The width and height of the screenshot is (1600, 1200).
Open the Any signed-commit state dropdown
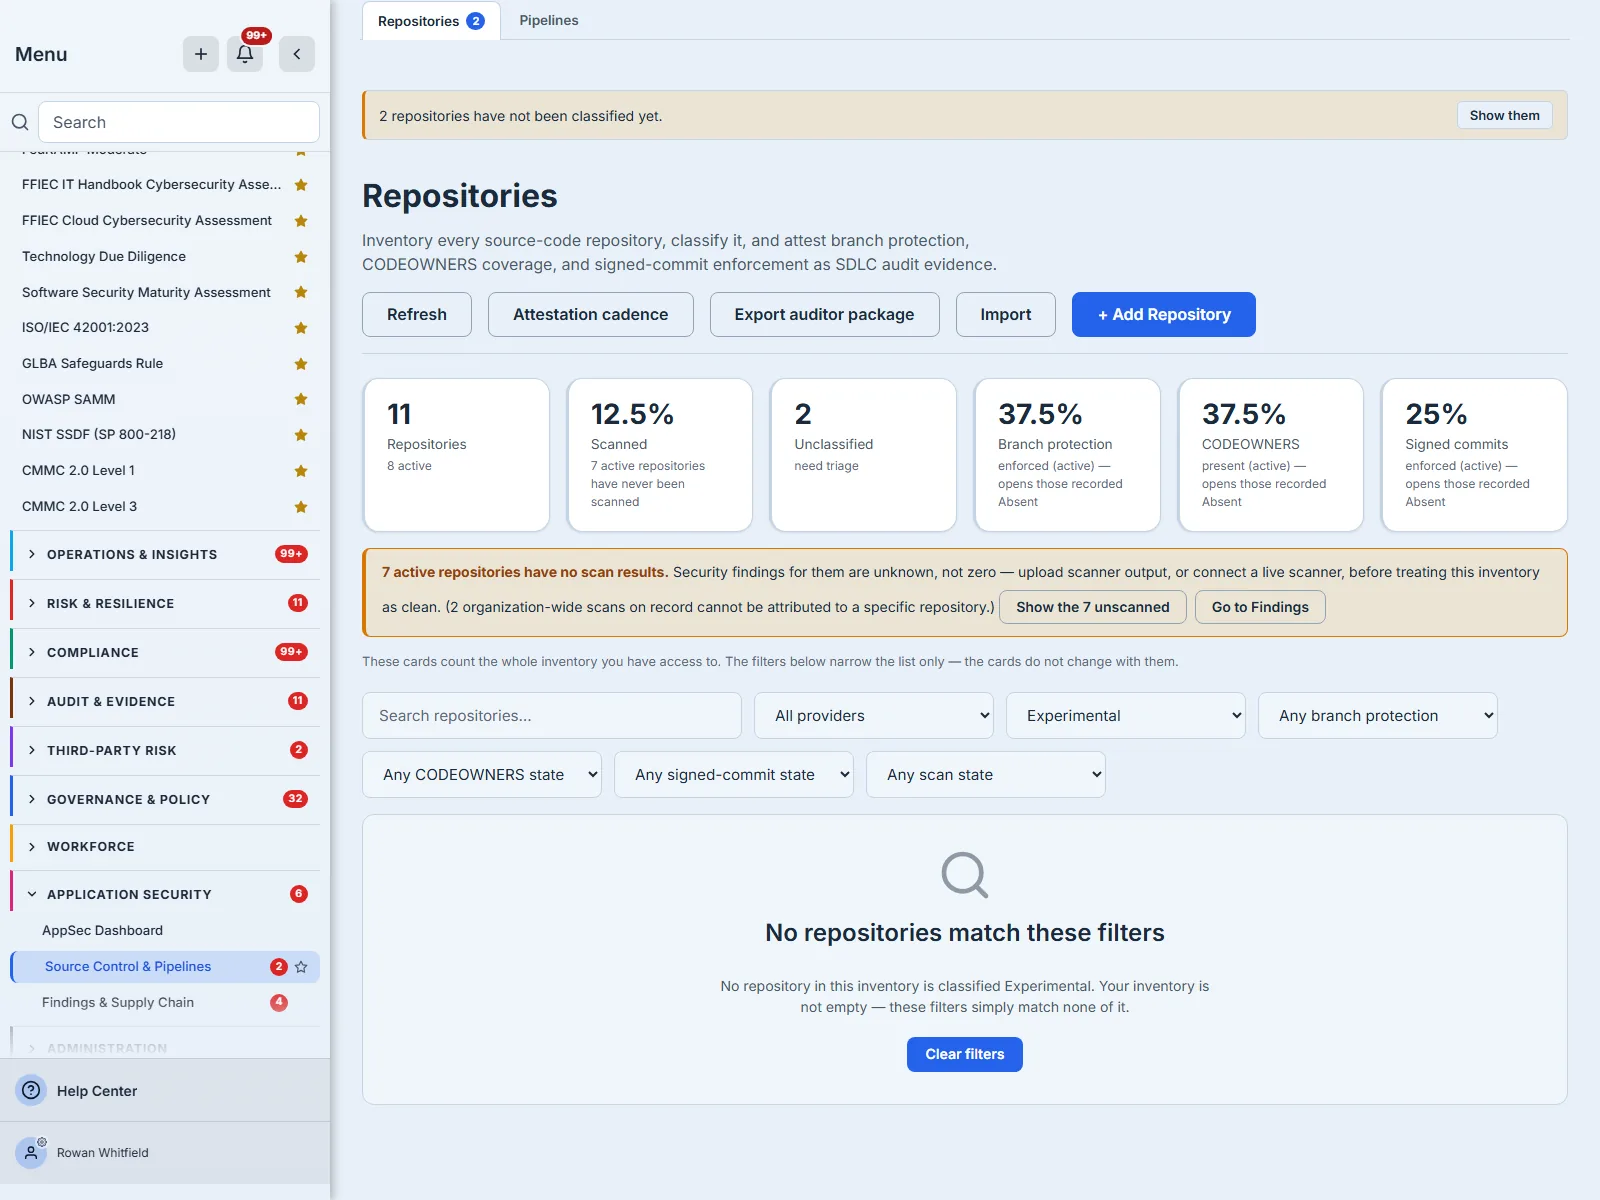coord(734,775)
